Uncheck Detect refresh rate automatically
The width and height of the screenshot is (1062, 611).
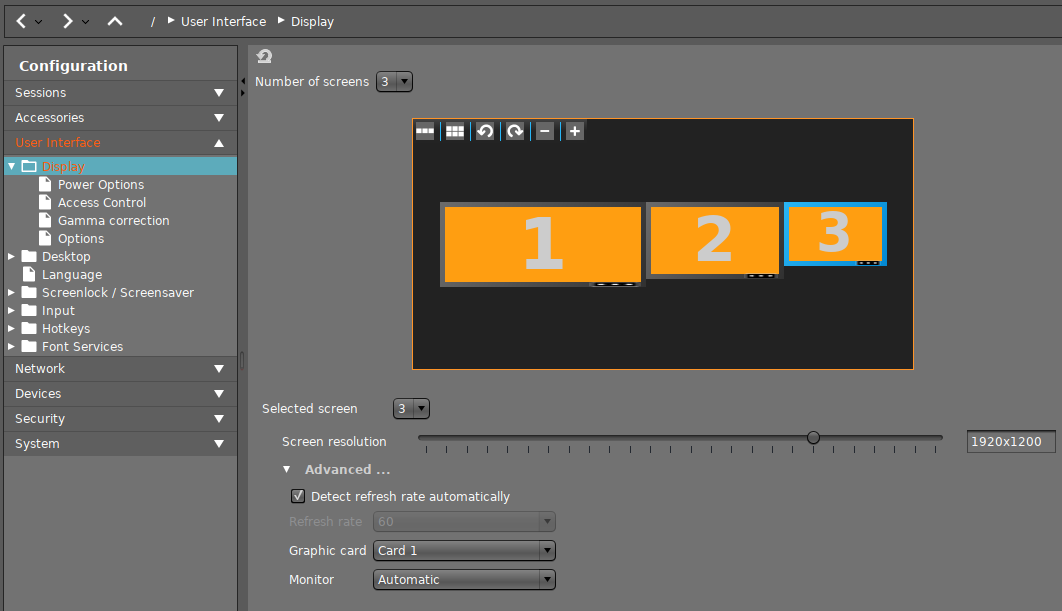(x=298, y=496)
